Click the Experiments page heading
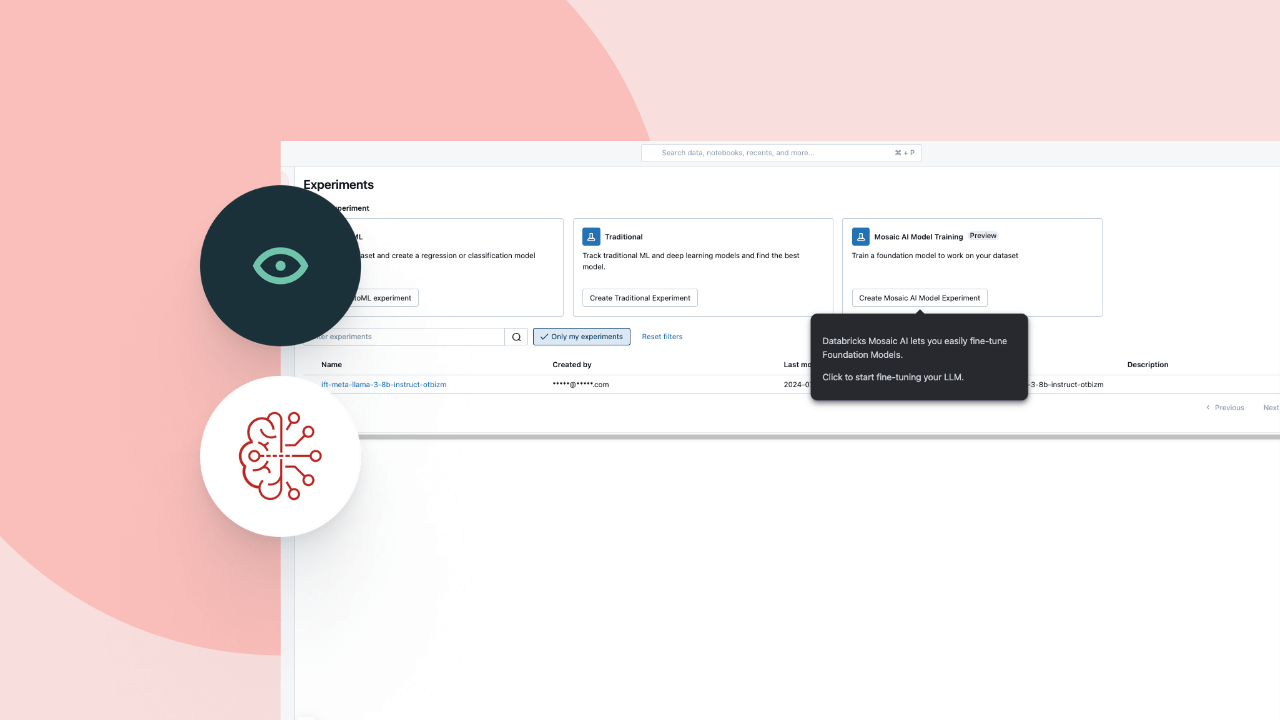The height and width of the screenshot is (720, 1280). tap(339, 185)
